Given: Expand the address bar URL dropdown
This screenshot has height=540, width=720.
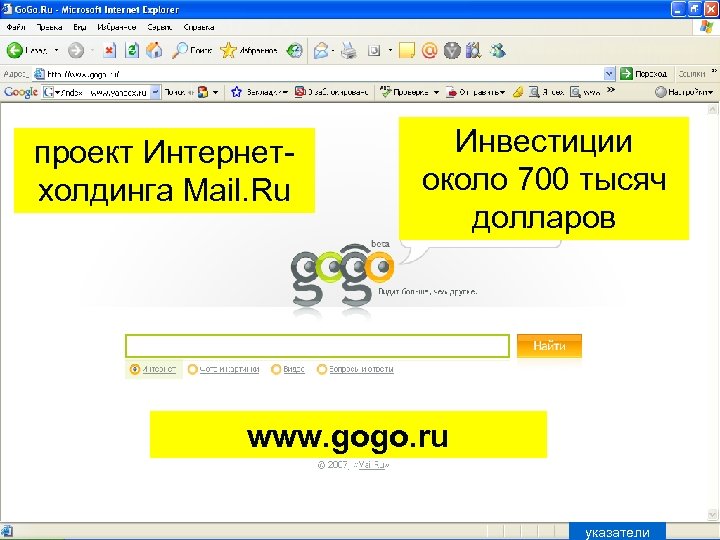Looking at the screenshot, I should coord(609,73).
